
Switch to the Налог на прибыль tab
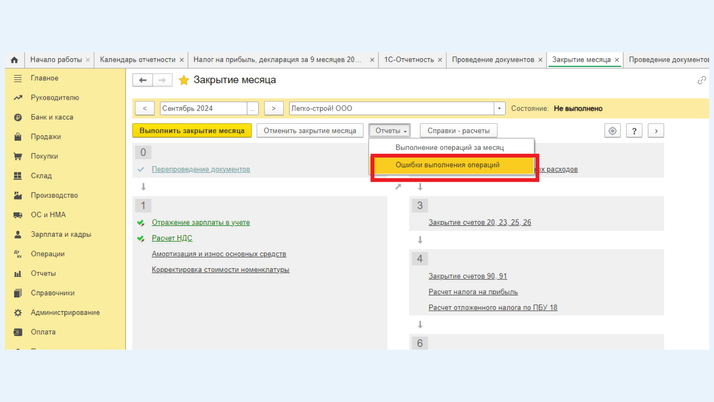click(277, 60)
